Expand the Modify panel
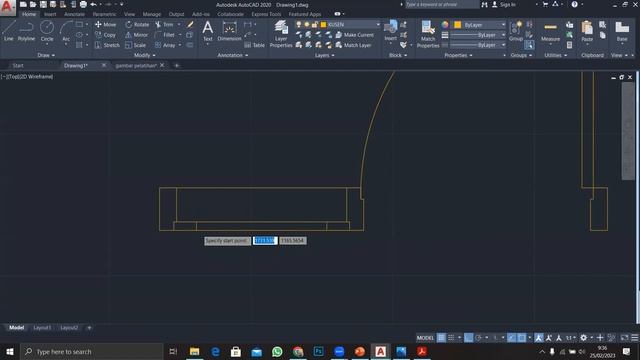The width and height of the screenshot is (640, 360). [144, 55]
